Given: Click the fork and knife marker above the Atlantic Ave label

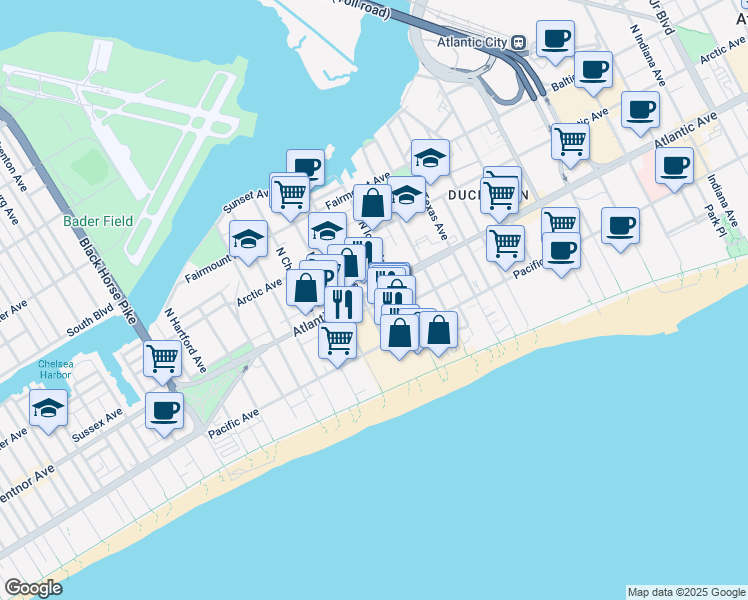Looking at the screenshot, I should [x=343, y=305].
